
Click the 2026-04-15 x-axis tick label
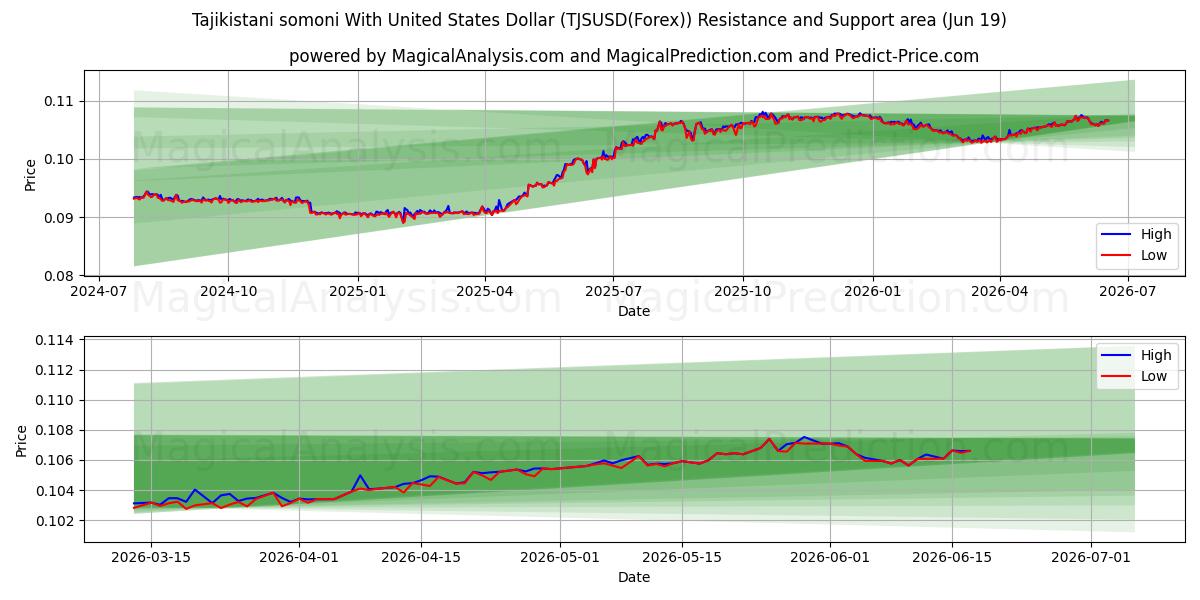(421, 558)
